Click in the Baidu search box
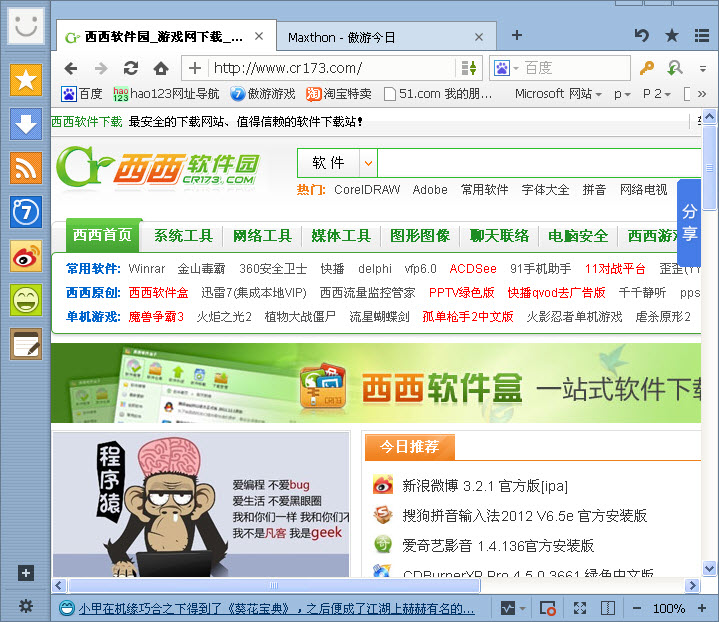Screen dimensions: 719x622 coord(575,68)
